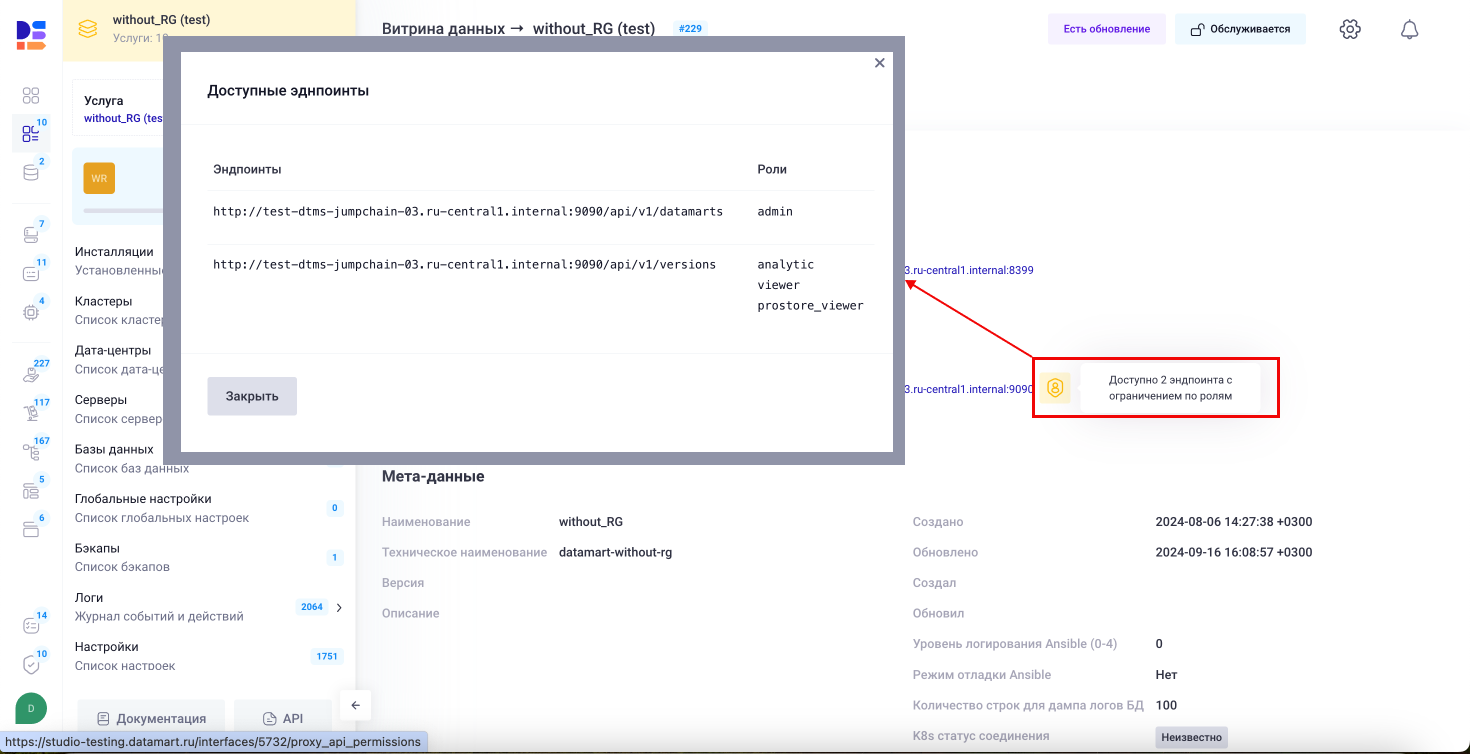
Task: Click the Есть обновление button
Action: 1106,29
